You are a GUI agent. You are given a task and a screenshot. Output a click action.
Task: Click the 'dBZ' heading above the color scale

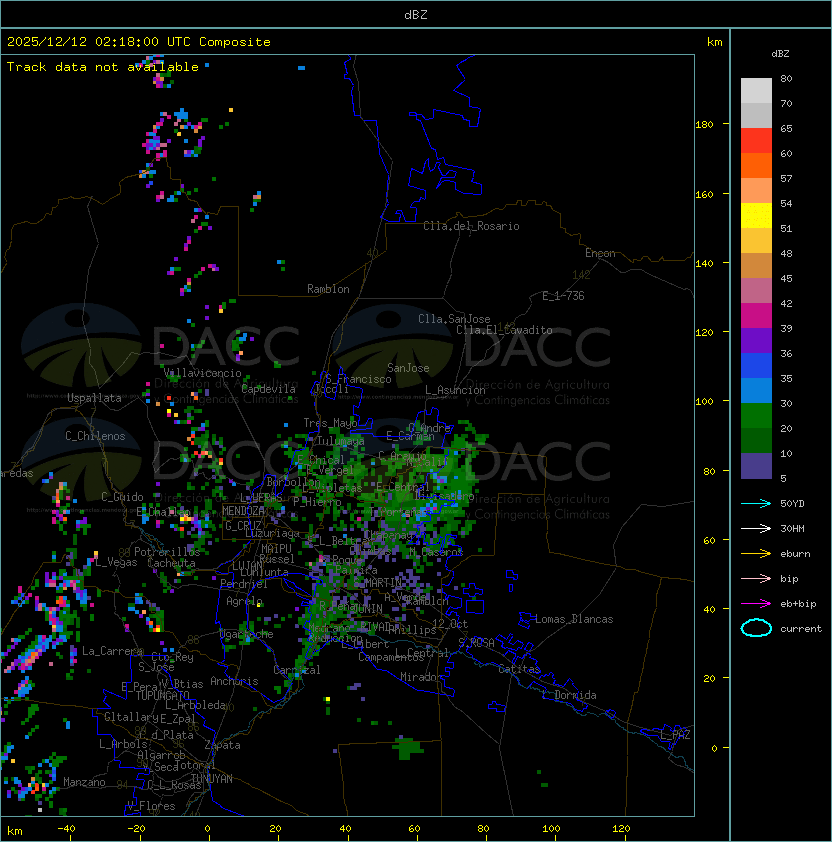780,54
